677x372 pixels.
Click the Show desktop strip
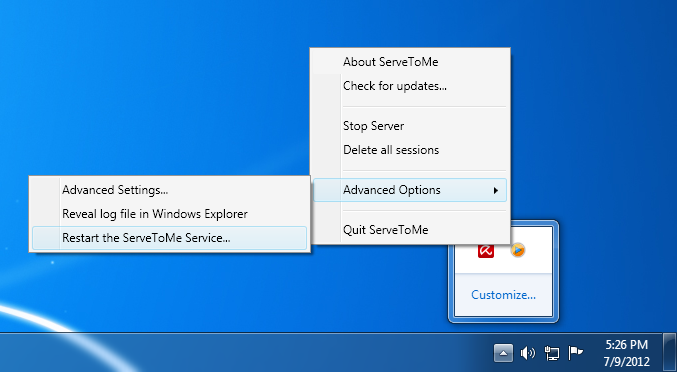(x=670, y=353)
